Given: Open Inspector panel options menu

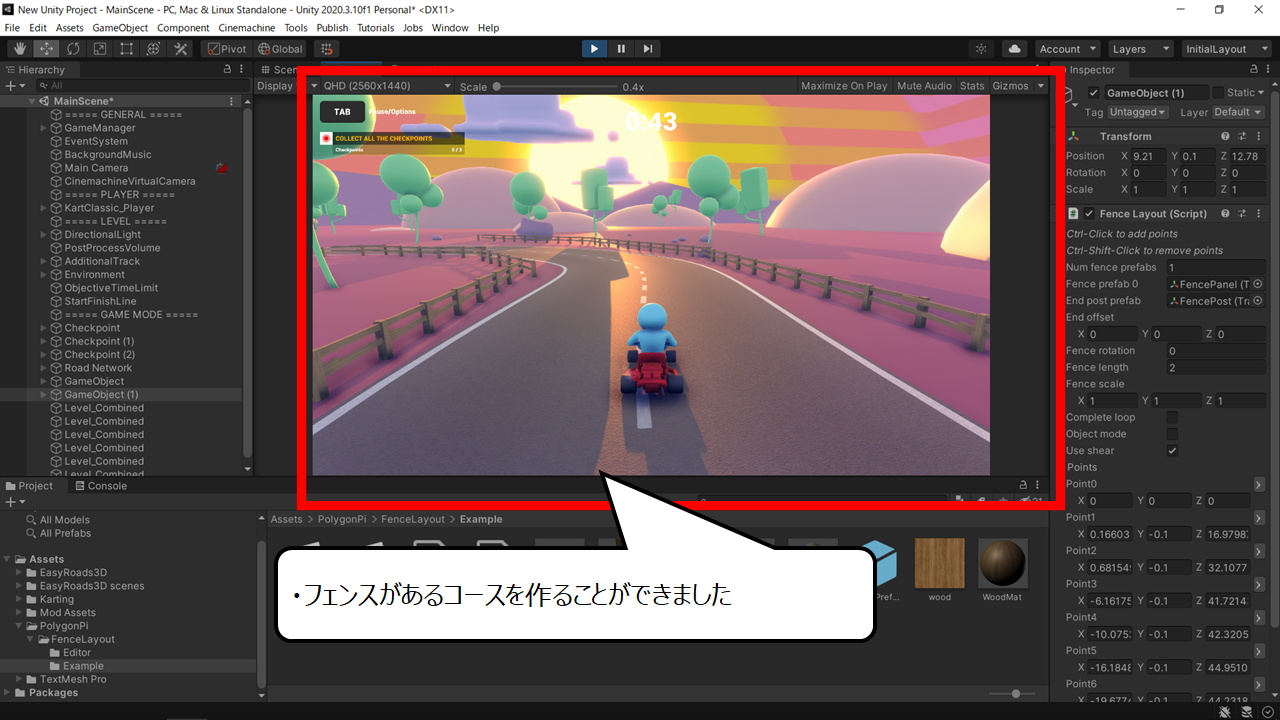Looking at the screenshot, I should point(1270,70).
